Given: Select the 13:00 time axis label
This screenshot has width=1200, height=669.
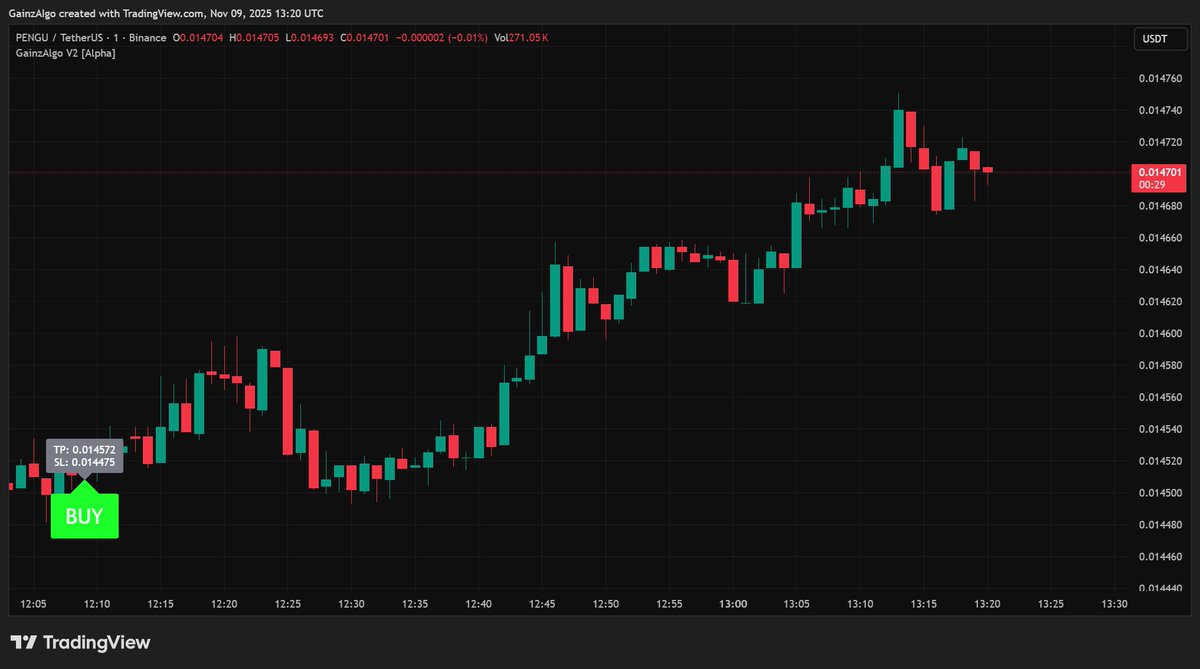Looking at the screenshot, I should click(x=732, y=603).
